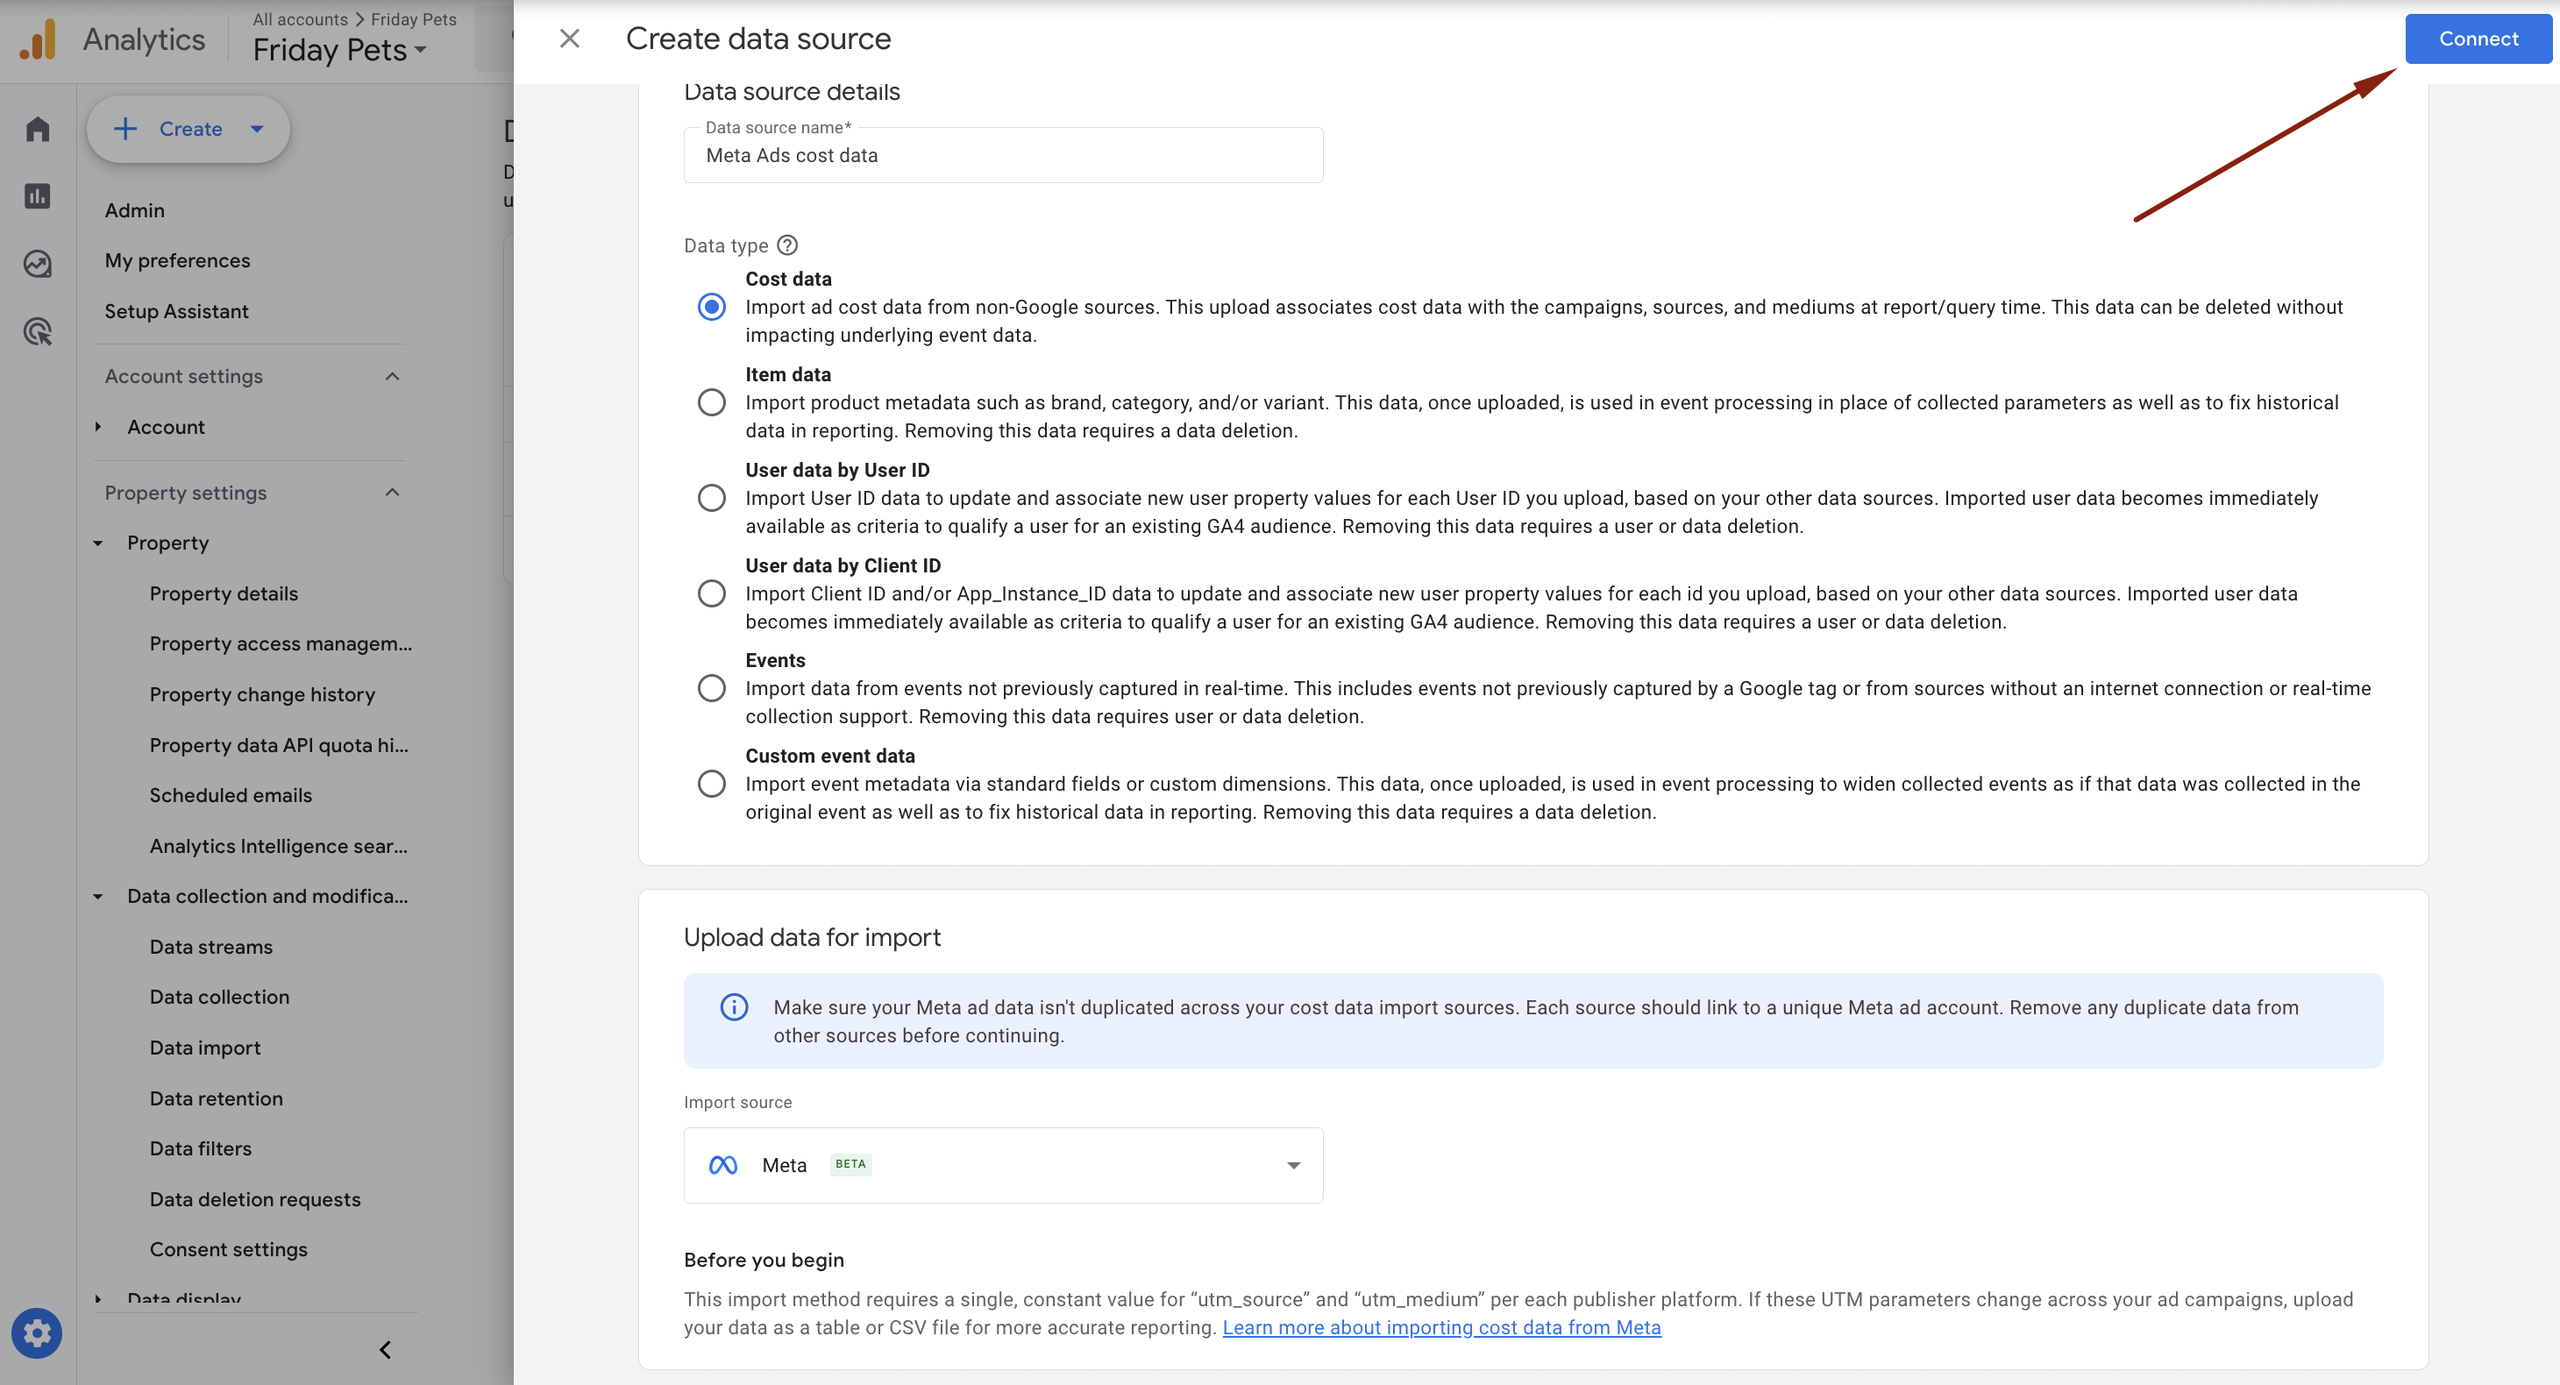Viewport: 2560px width, 1385px height.
Task: Expand the Data display group
Action: (98, 1299)
